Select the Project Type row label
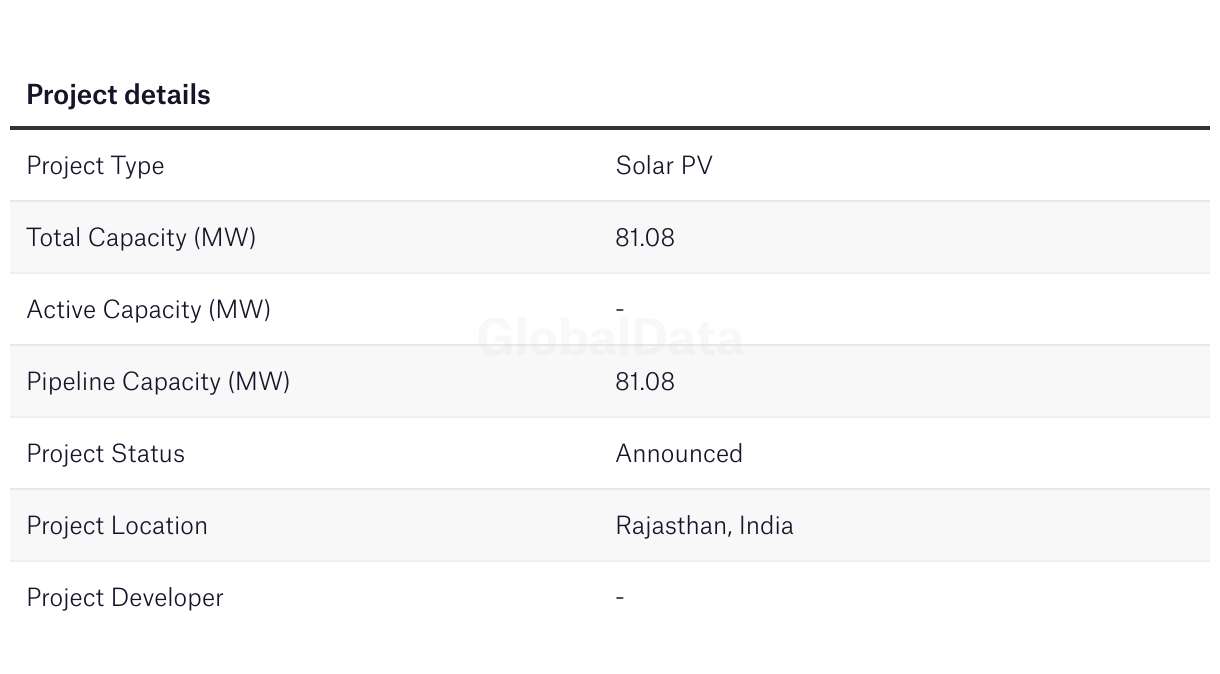 pos(95,166)
